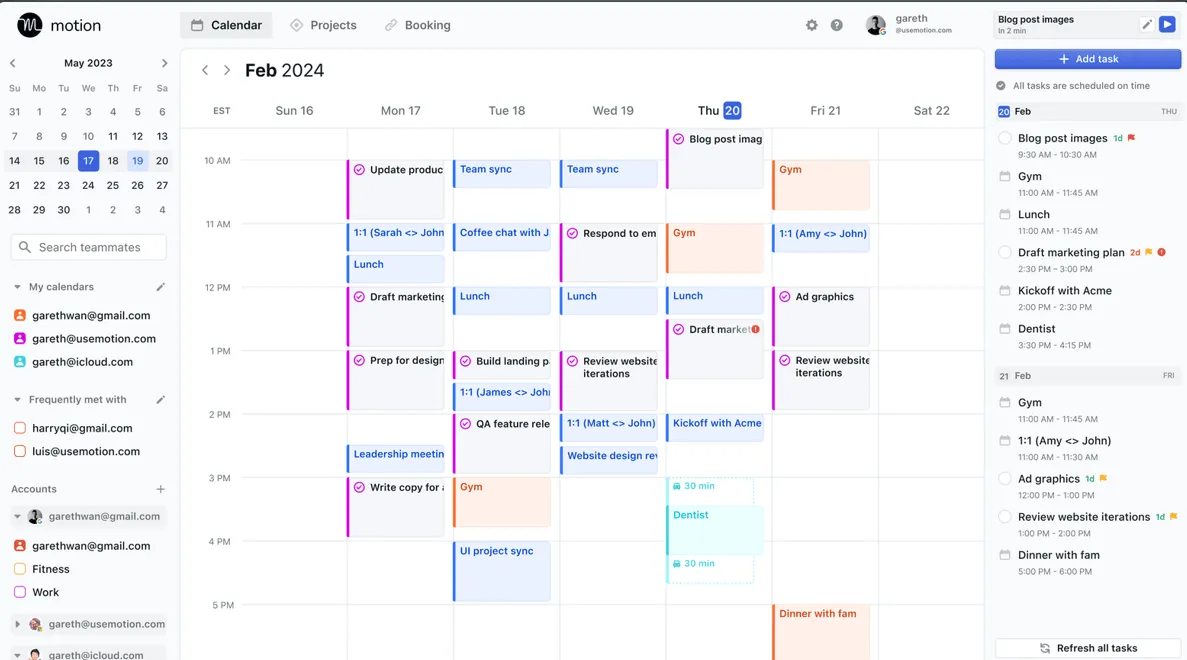
Task: Switch to Projects tab
Action: click(x=323, y=25)
